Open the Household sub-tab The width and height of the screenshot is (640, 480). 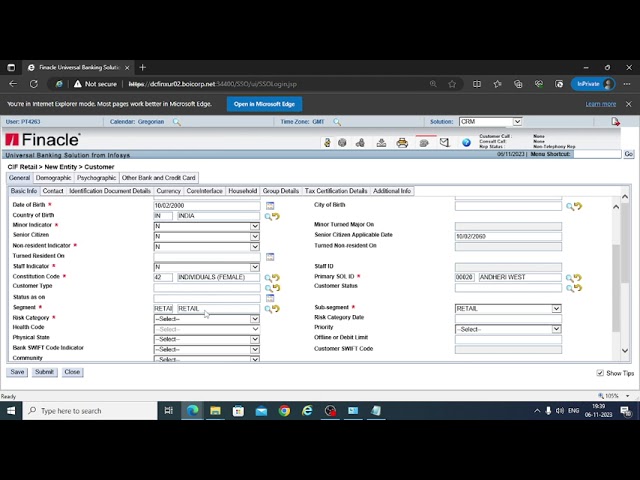pos(242,191)
